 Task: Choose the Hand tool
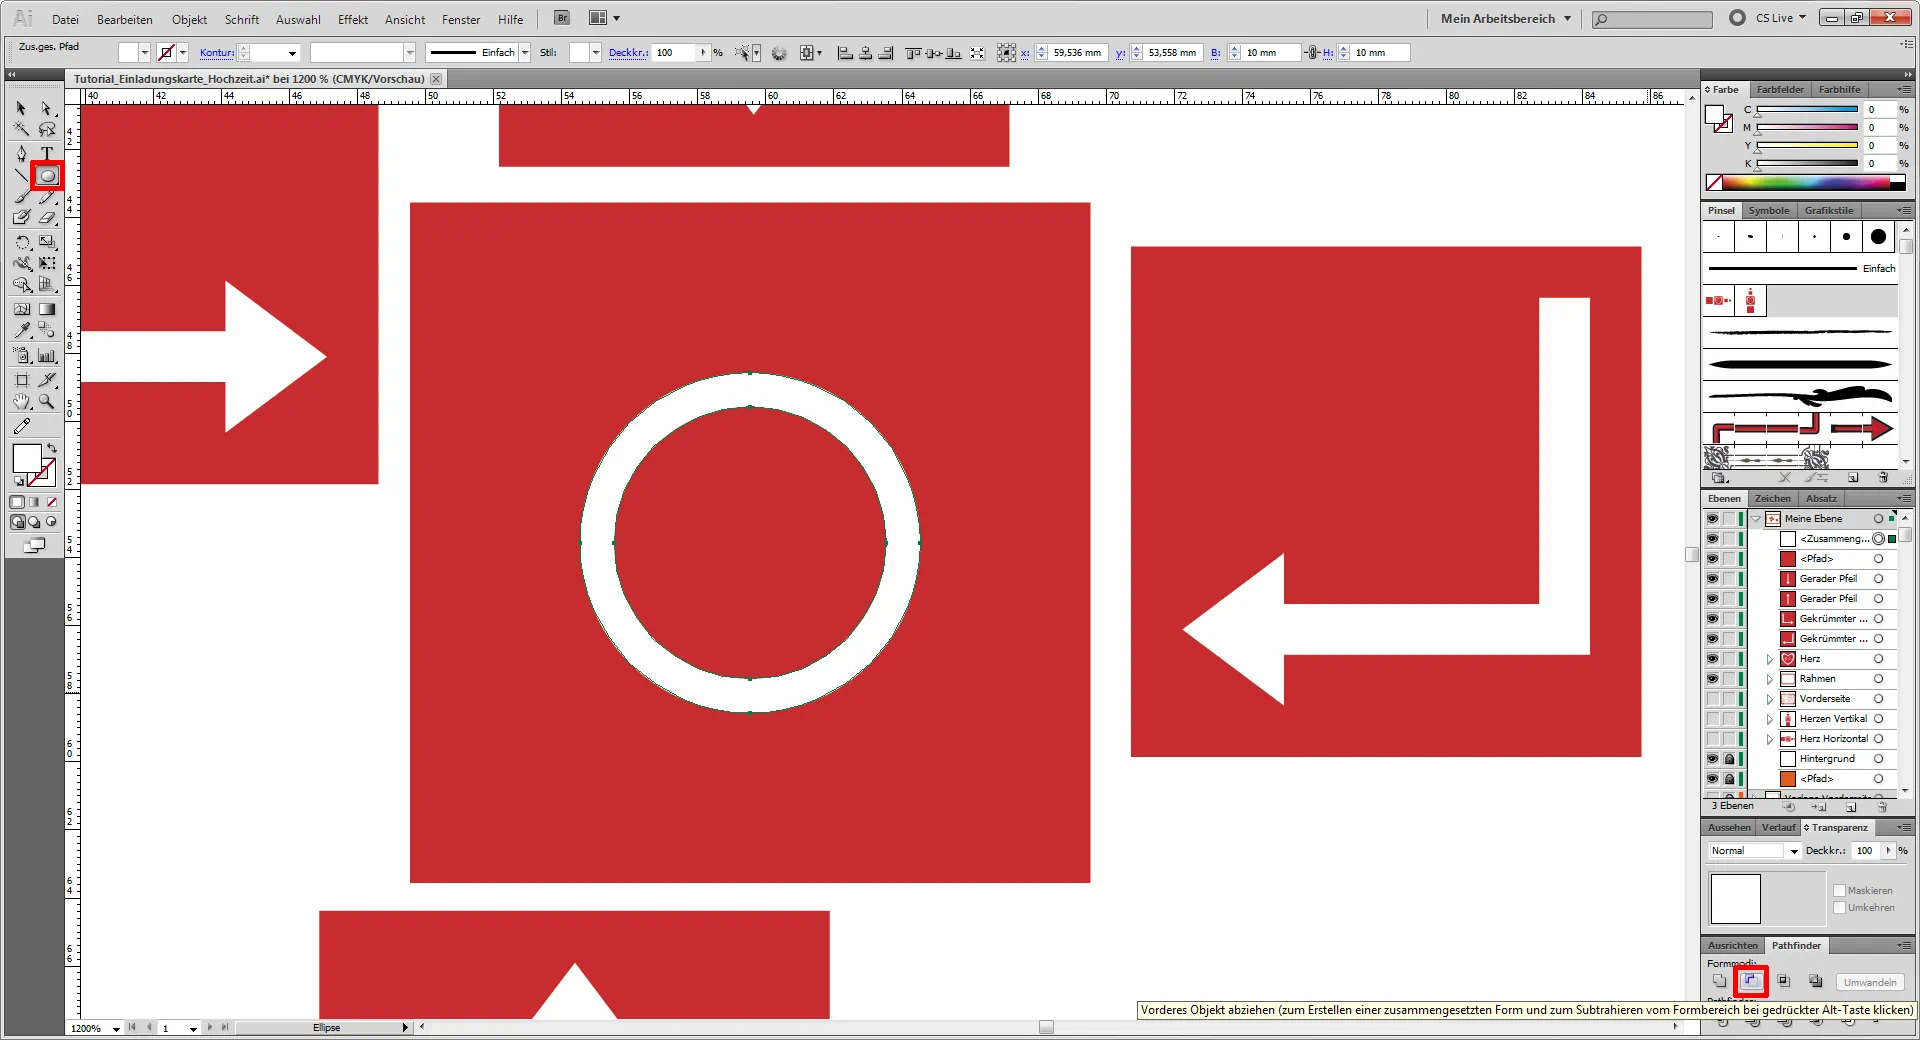(22, 402)
